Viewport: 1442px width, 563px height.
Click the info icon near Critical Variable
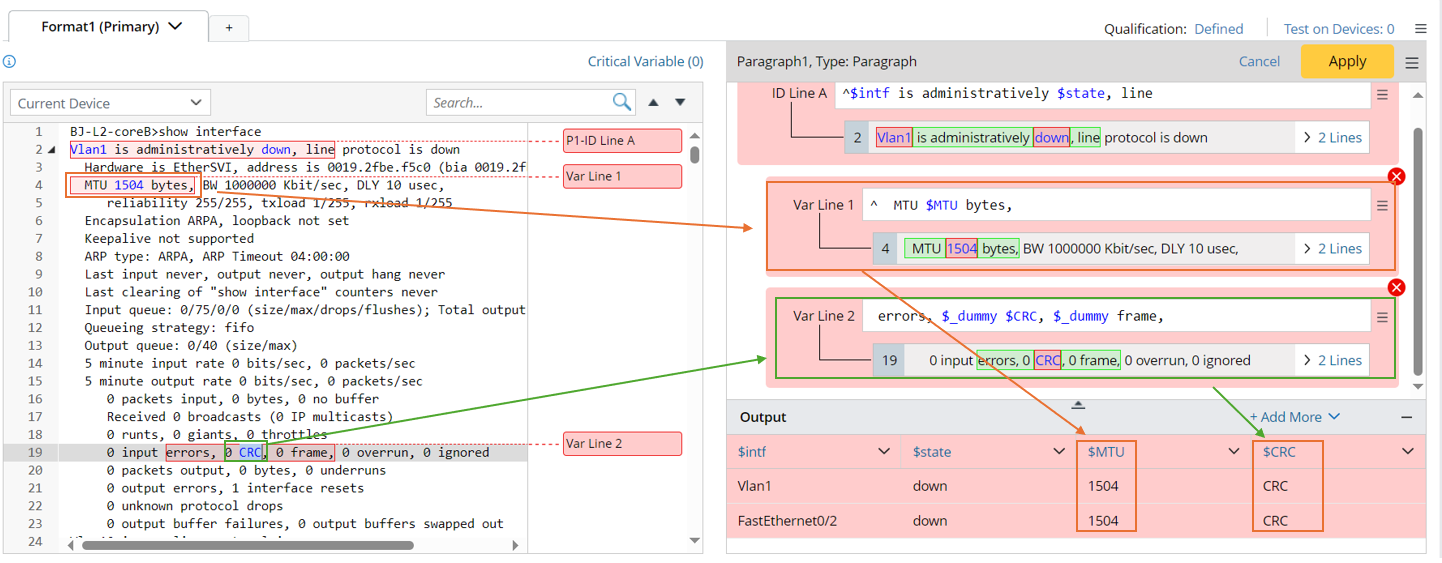tap(9, 62)
